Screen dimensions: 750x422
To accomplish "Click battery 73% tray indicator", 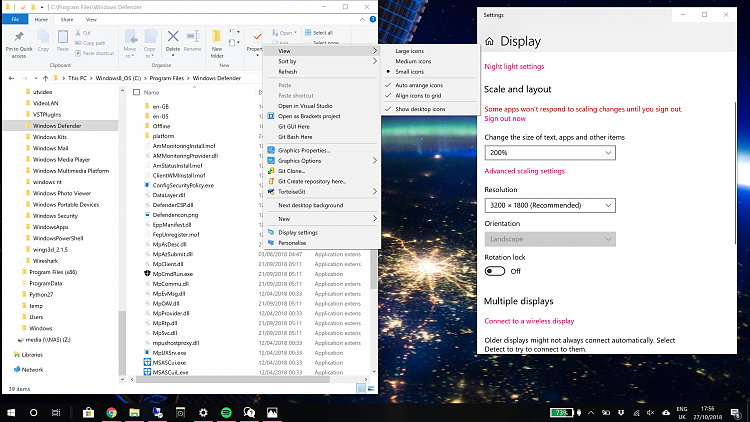I will pos(562,412).
